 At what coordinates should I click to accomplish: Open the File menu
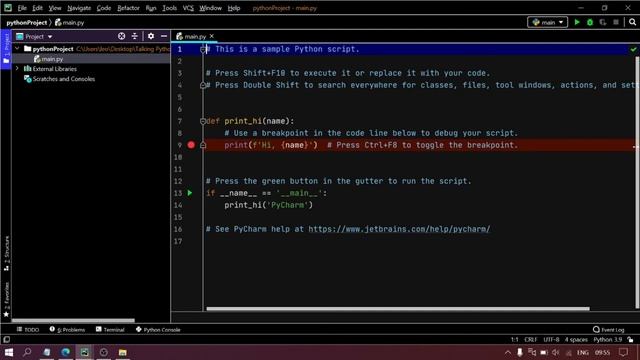coord(22,8)
